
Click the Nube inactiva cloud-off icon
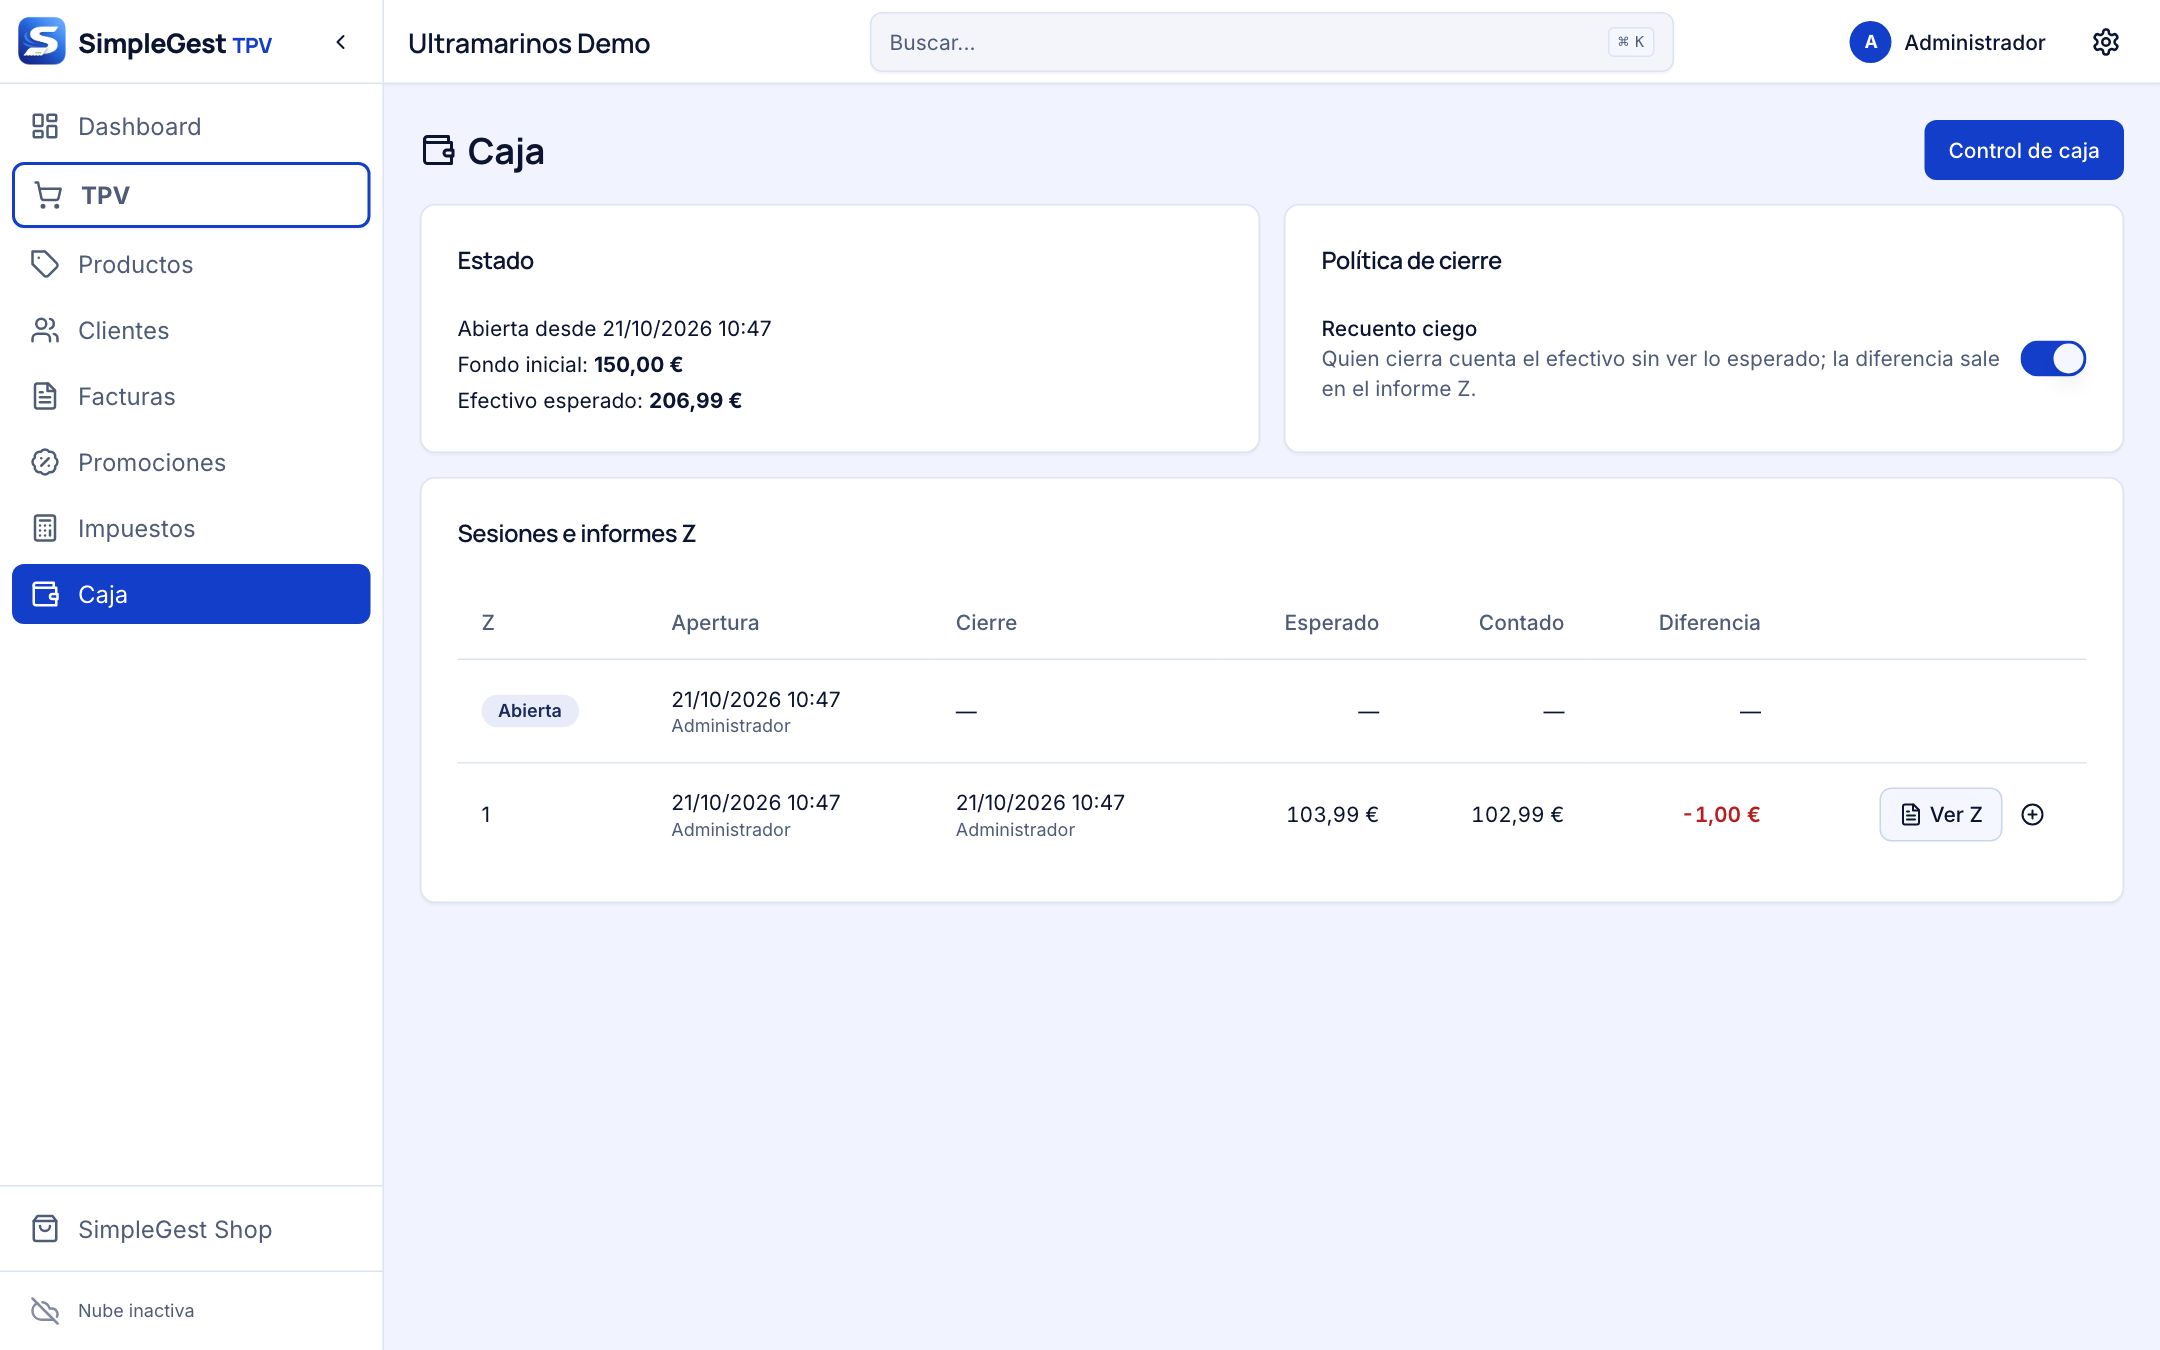45,1310
